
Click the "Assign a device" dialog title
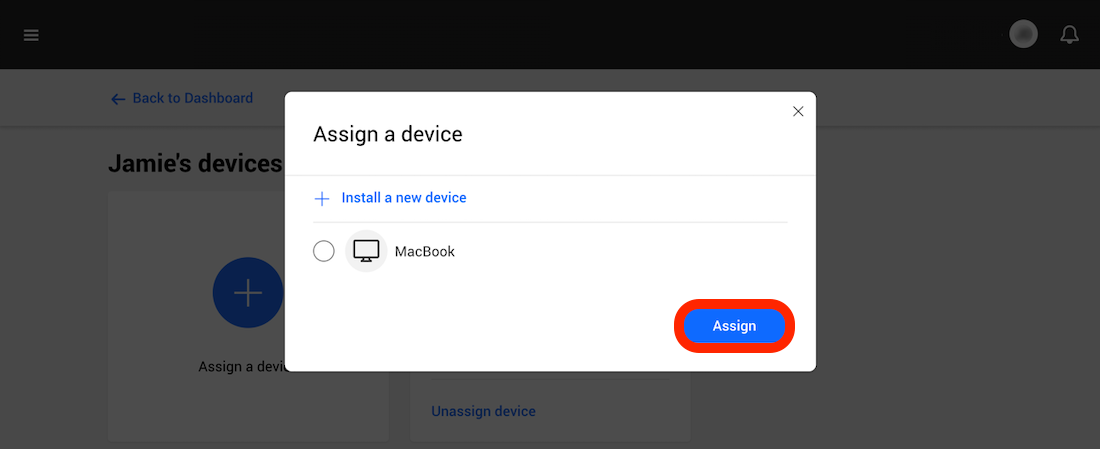[388, 134]
